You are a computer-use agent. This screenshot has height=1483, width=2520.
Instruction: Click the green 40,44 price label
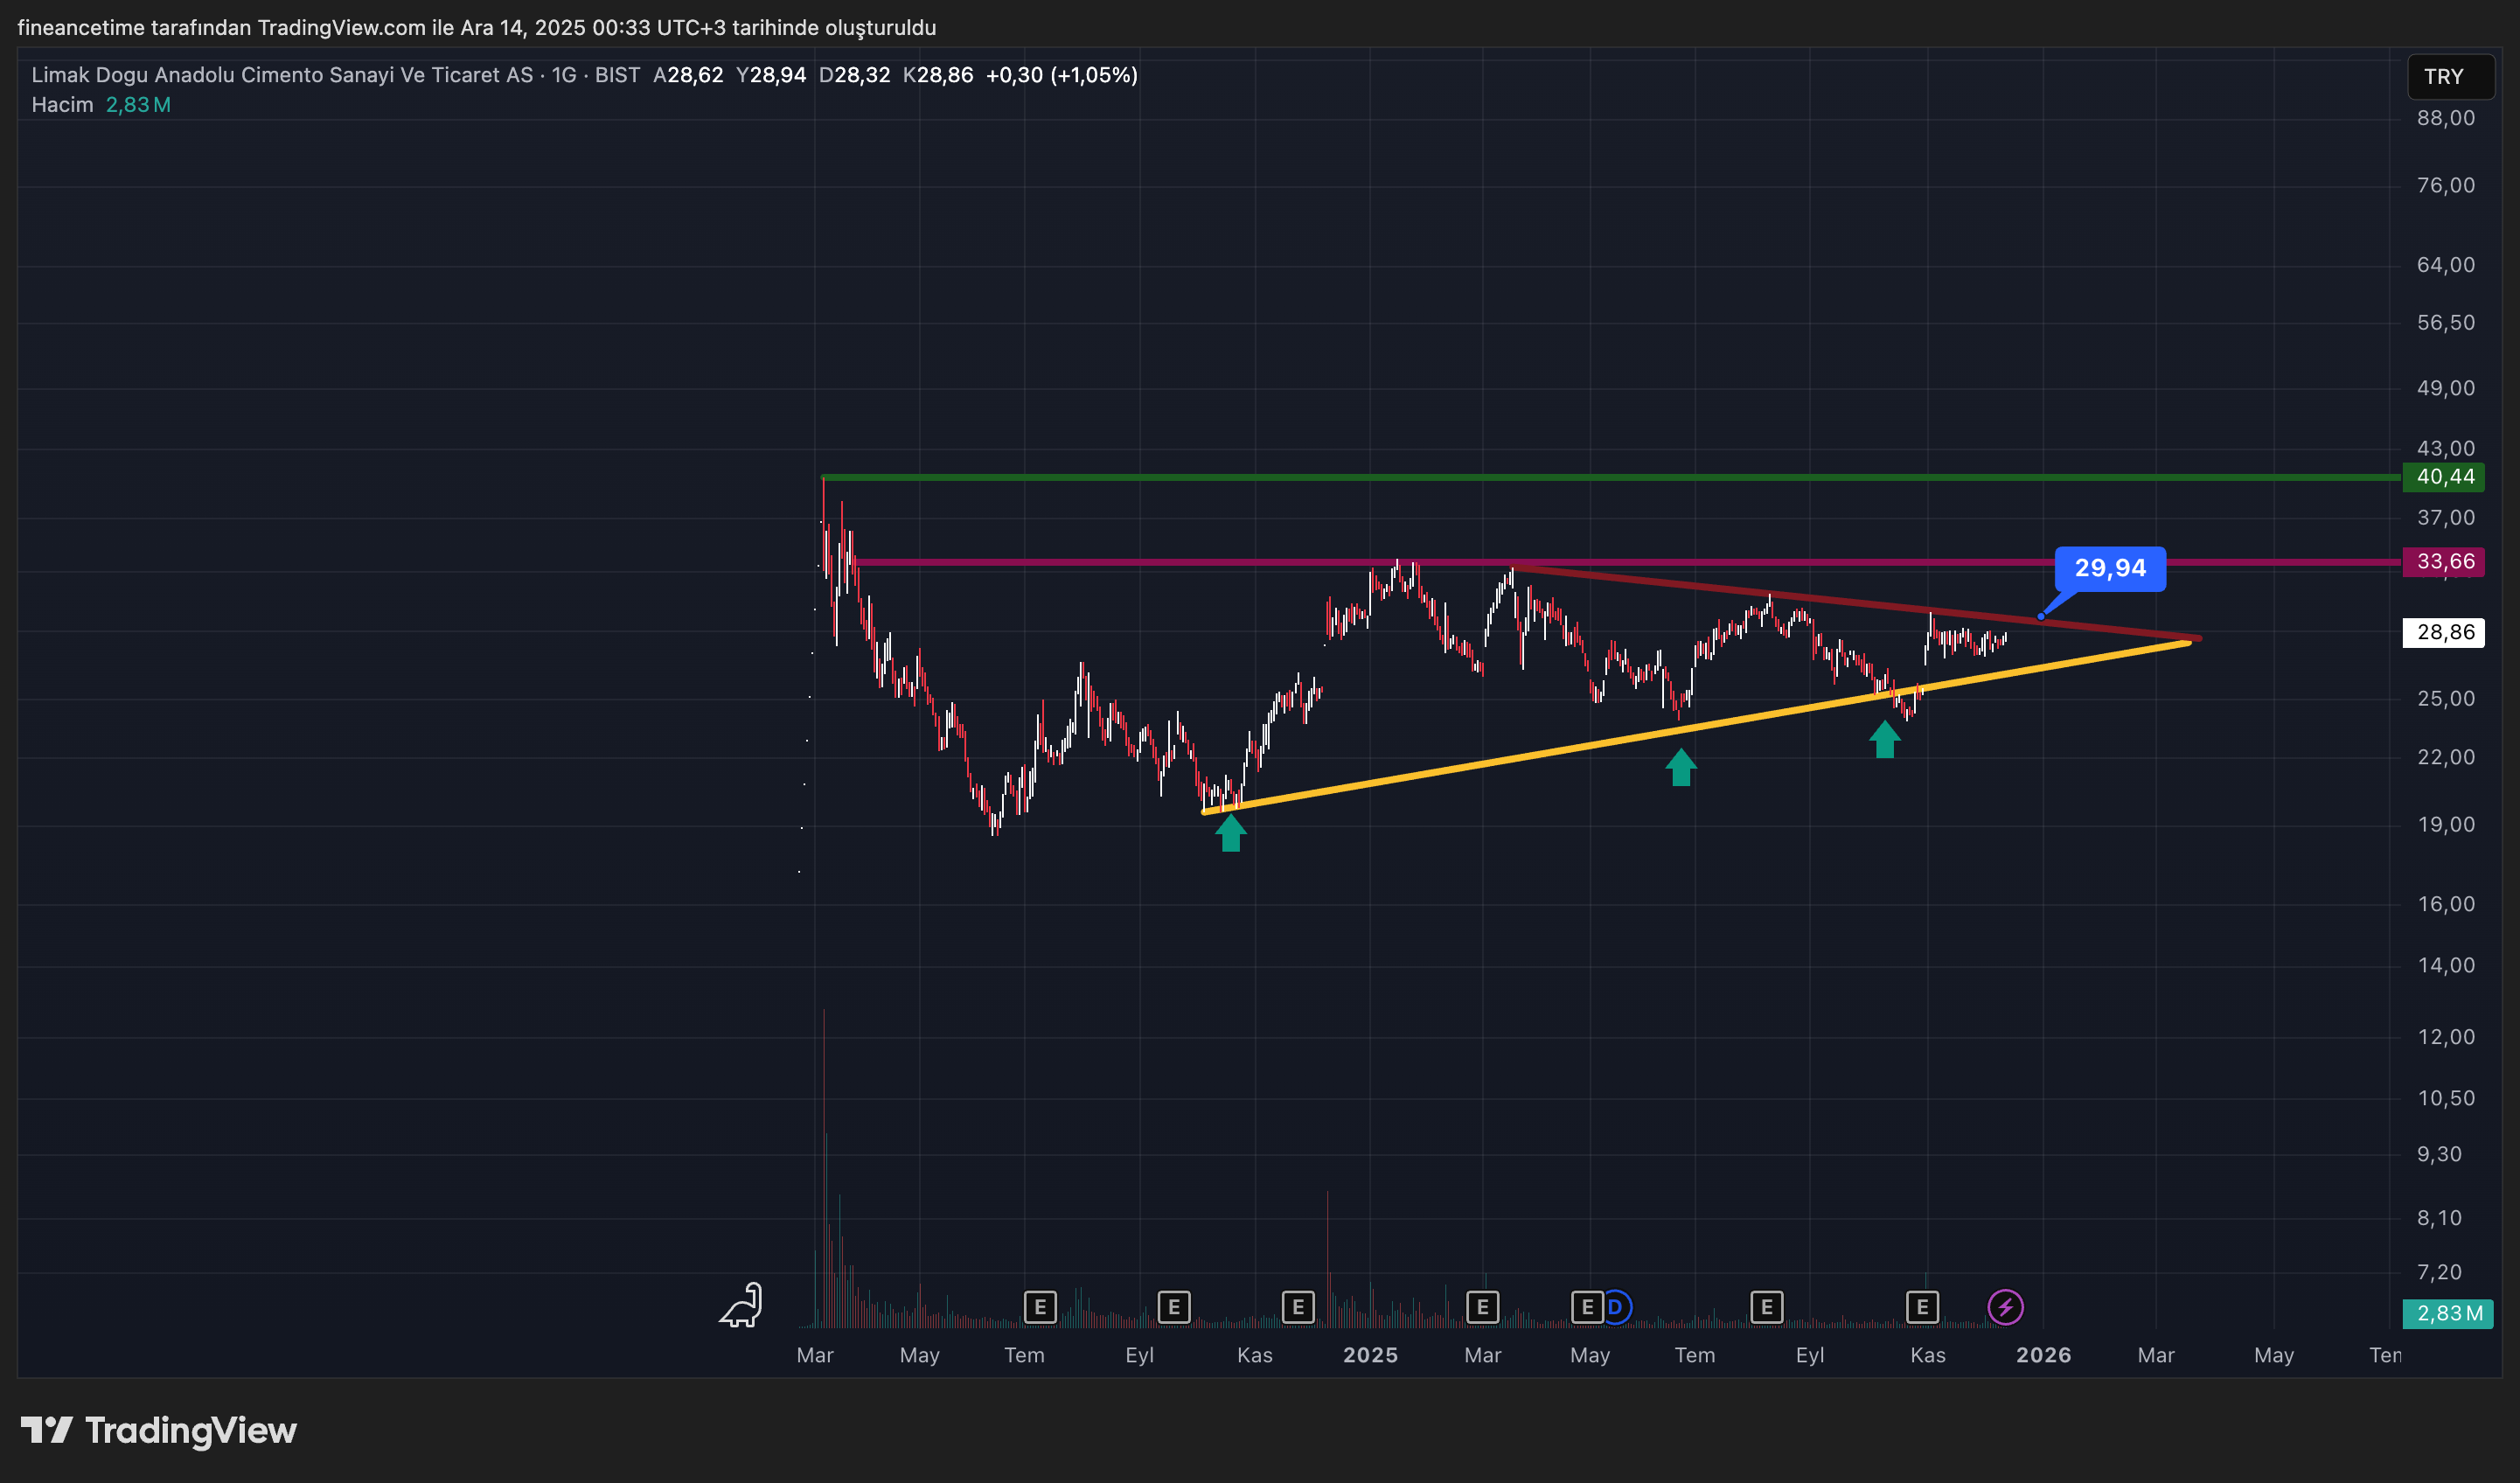click(2444, 477)
